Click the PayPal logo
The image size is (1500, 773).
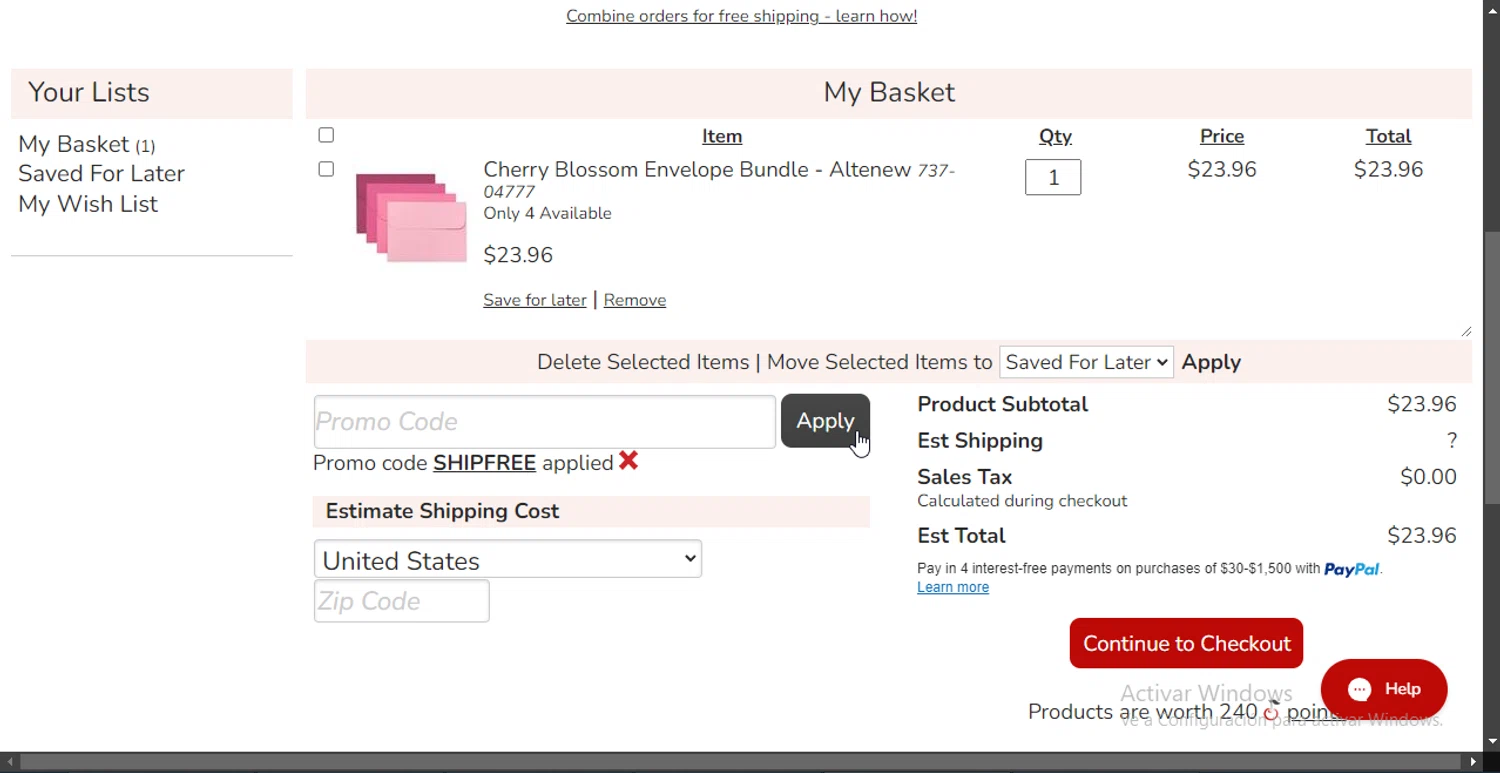[1351, 569]
